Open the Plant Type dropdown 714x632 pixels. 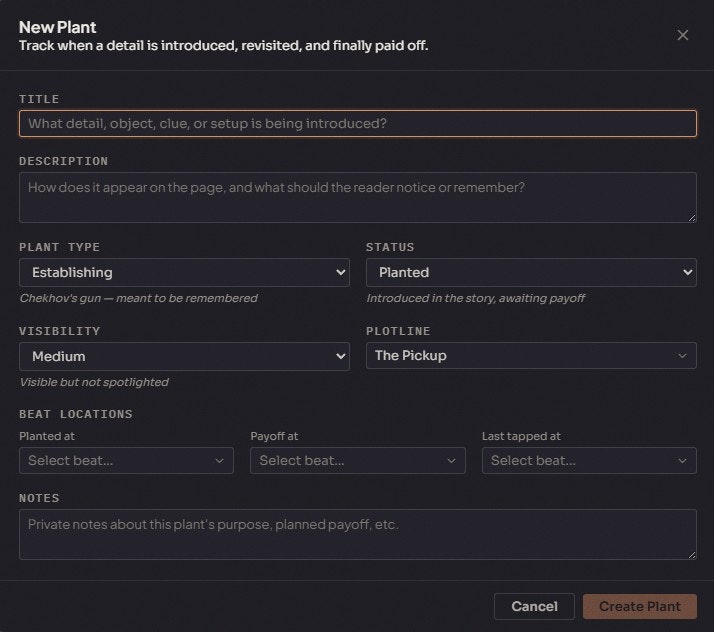click(183, 272)
